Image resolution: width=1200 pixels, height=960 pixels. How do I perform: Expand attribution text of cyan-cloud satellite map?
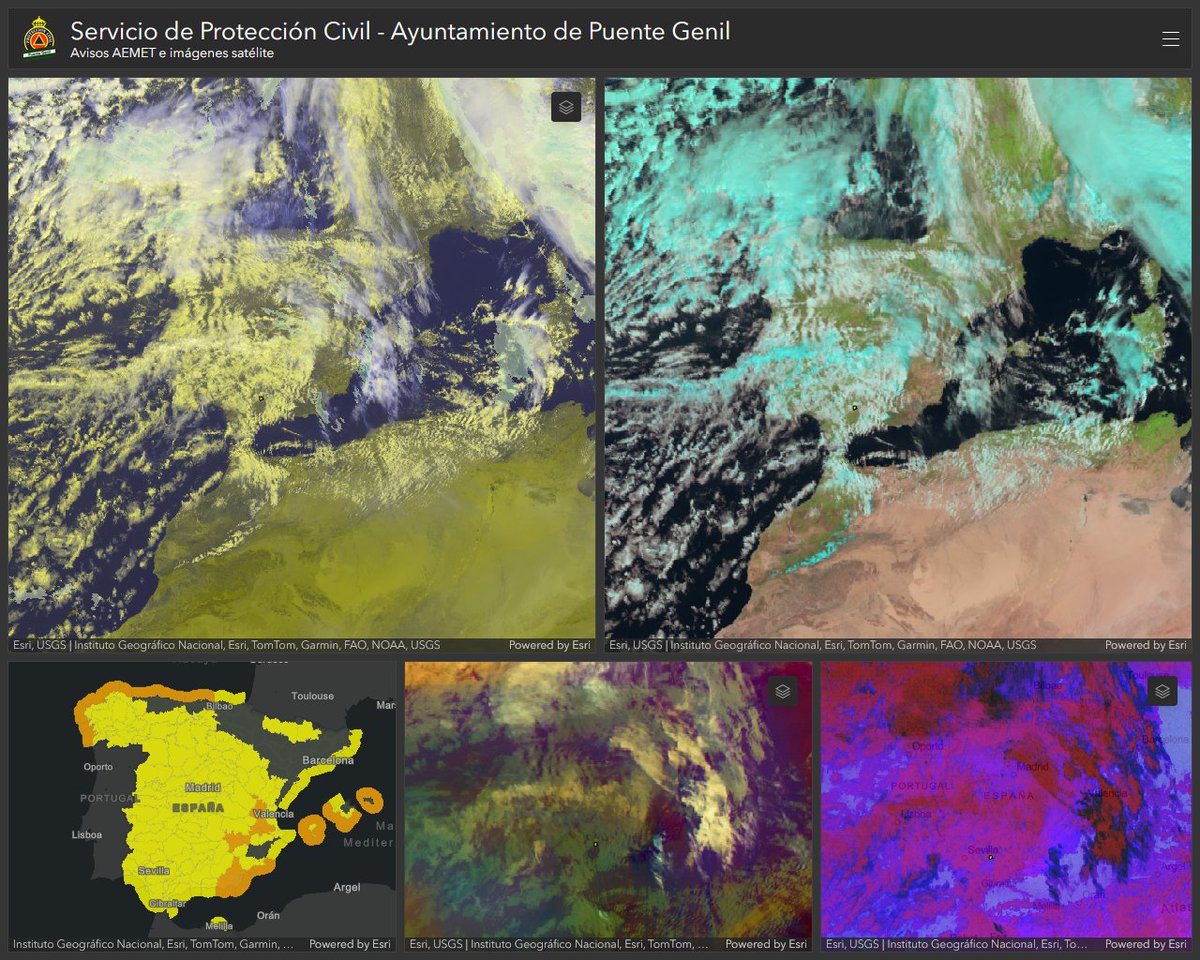(822, 645)
